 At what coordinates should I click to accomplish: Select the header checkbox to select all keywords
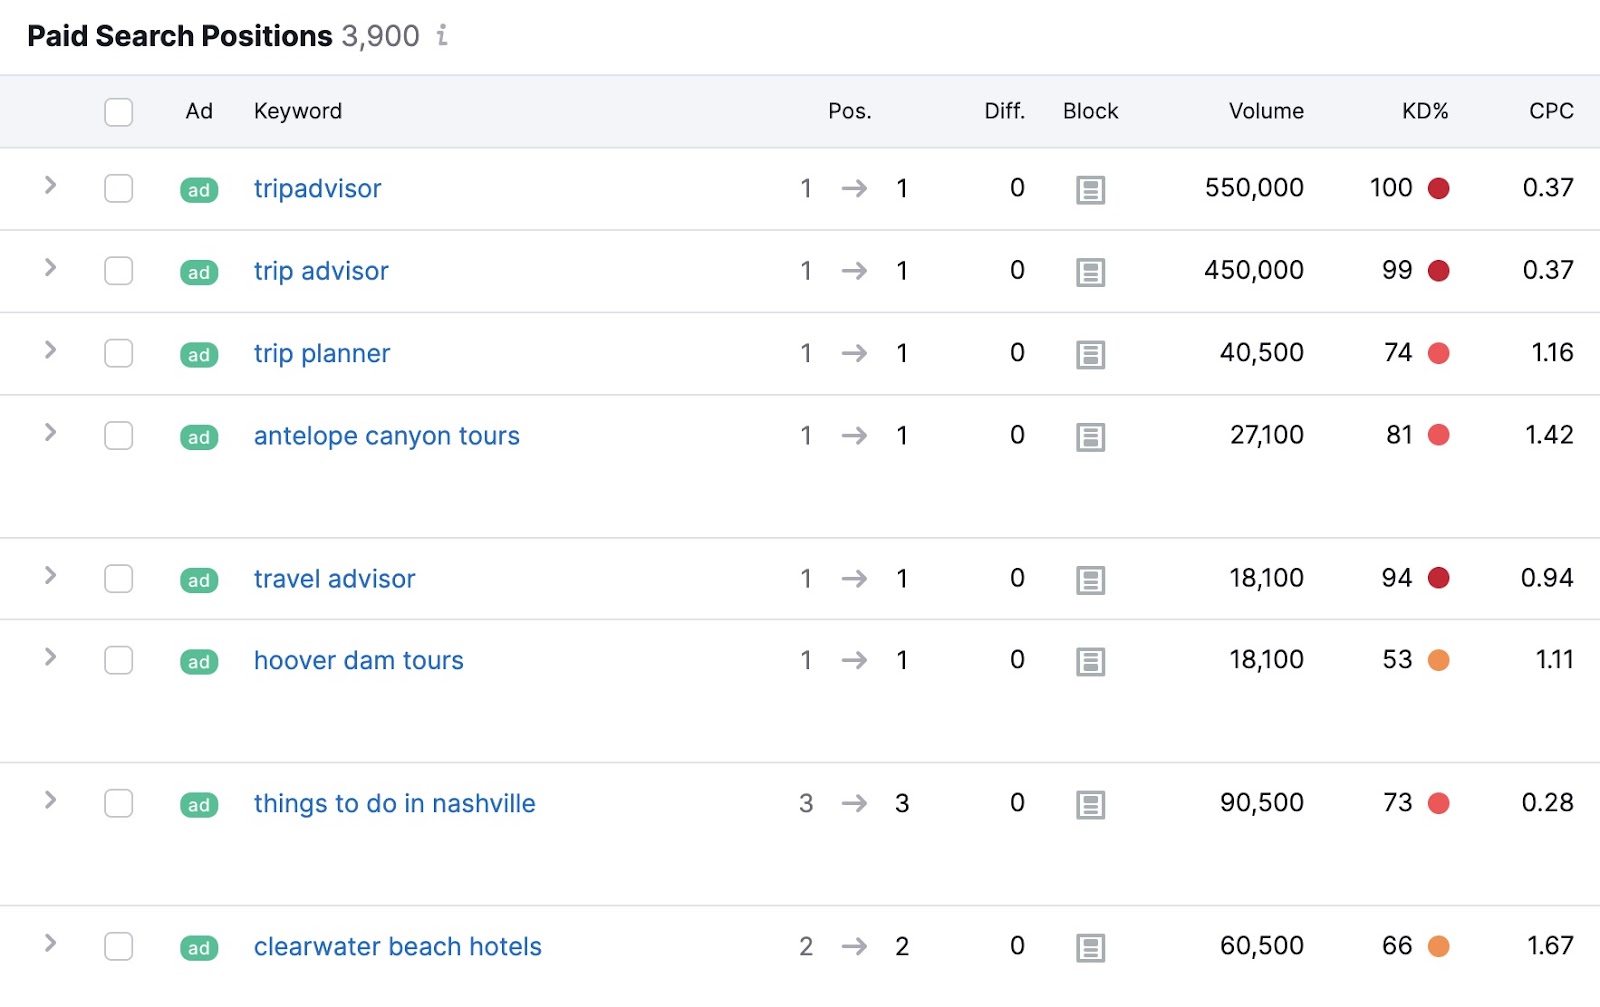click(x=118, y=112)
